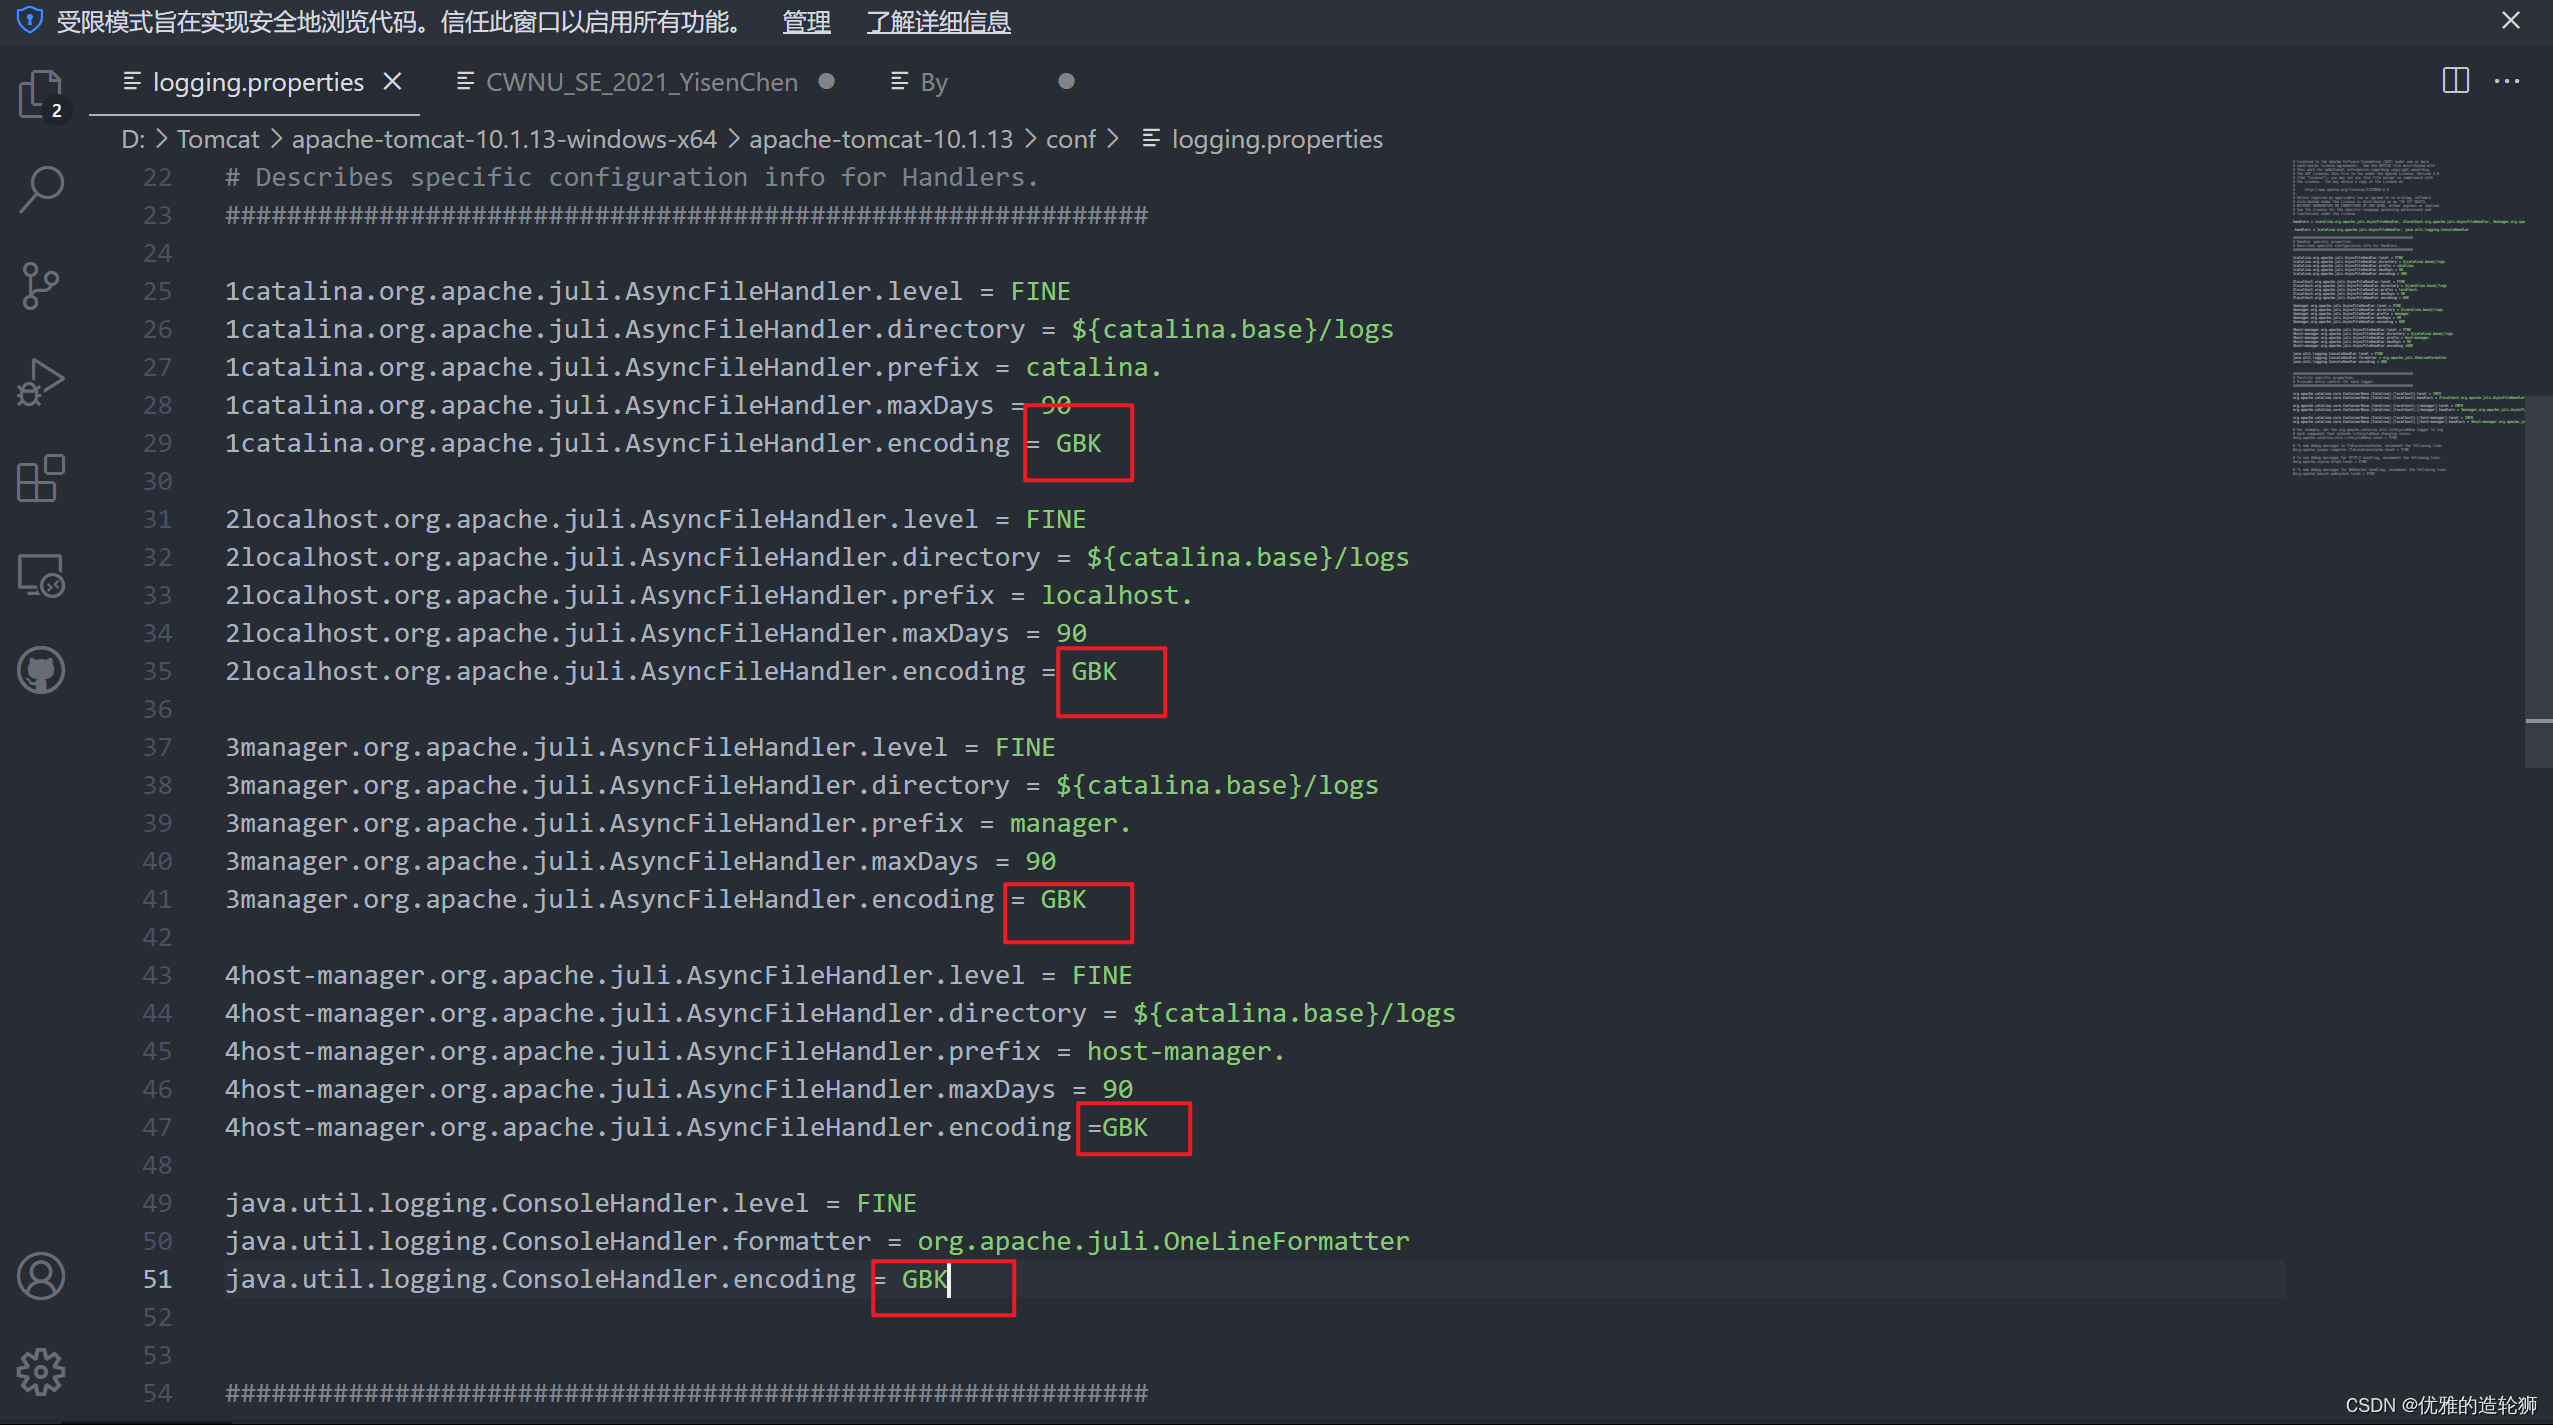
Task: Click the vertical scrollbar slider
Action: click(x=2538, y=580)
